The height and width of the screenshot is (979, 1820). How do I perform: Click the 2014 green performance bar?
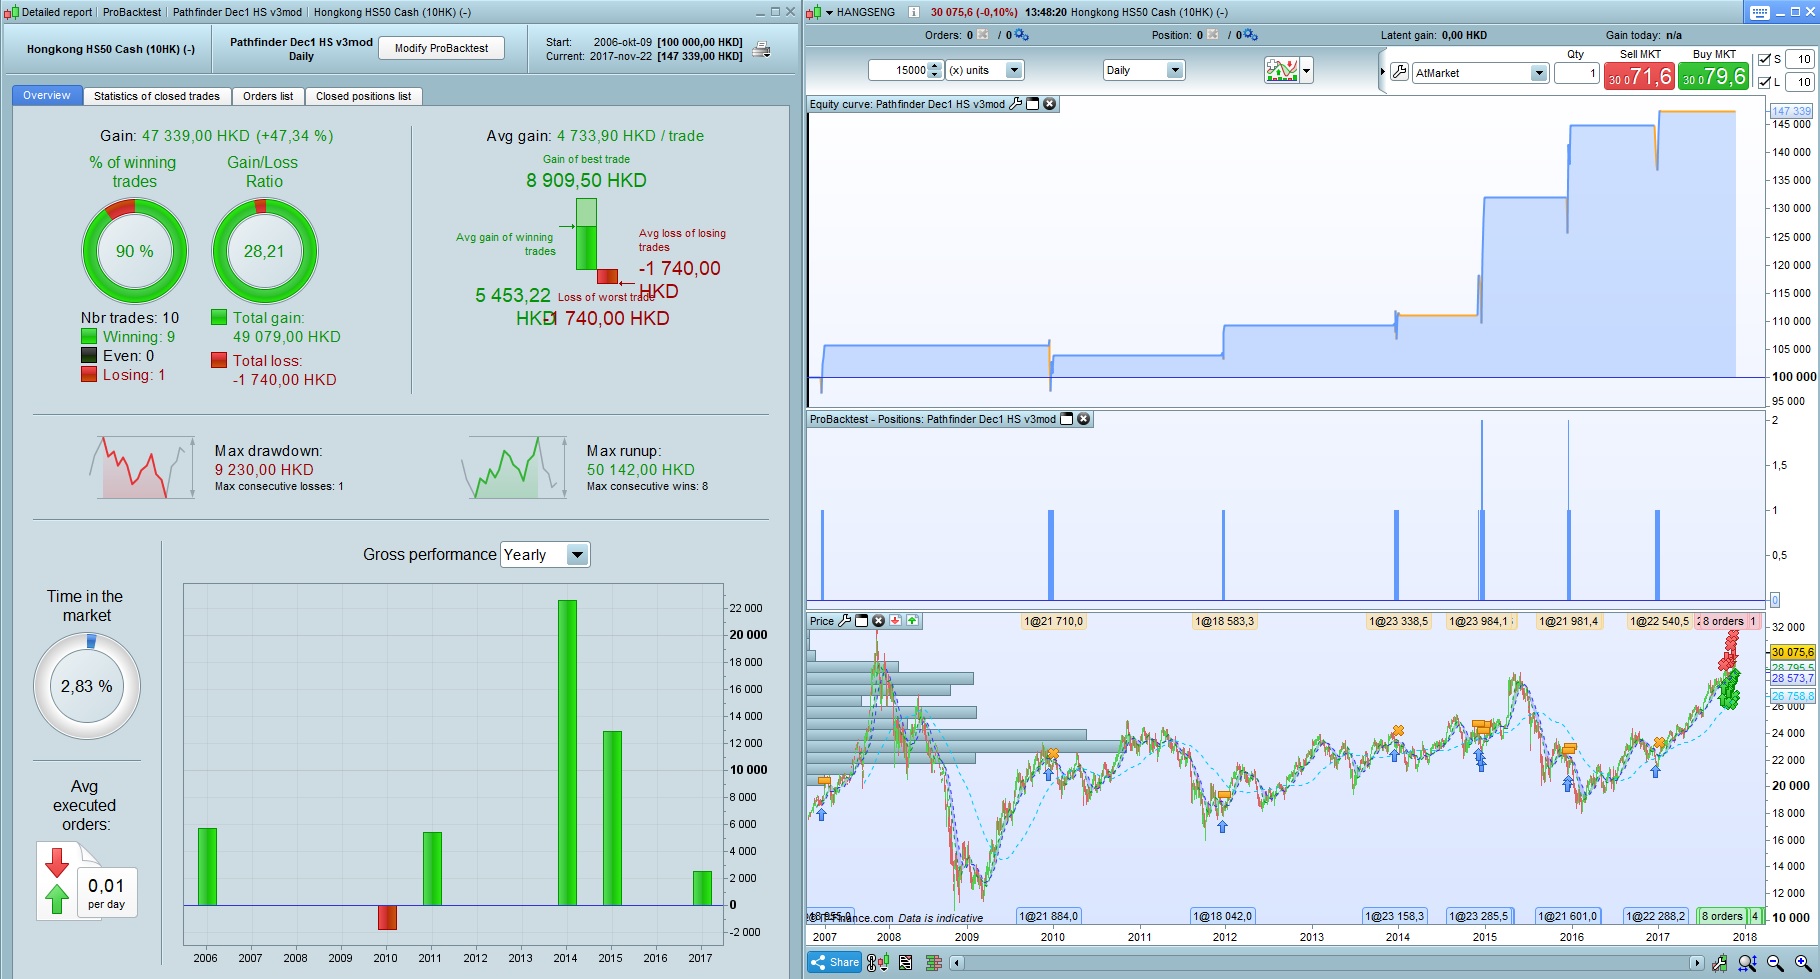(567, 752)
